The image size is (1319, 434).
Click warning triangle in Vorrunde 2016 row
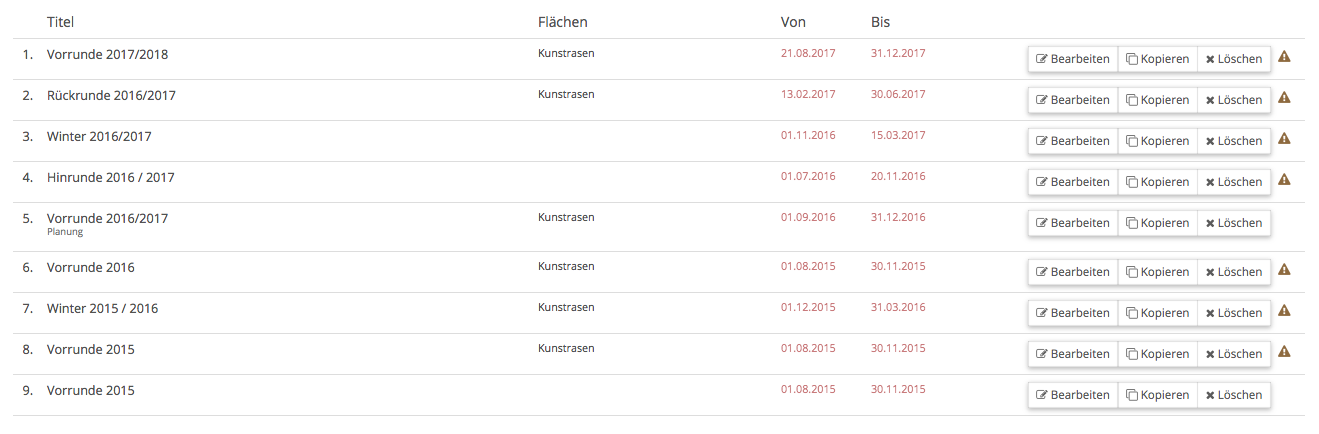click(1285, 270)
